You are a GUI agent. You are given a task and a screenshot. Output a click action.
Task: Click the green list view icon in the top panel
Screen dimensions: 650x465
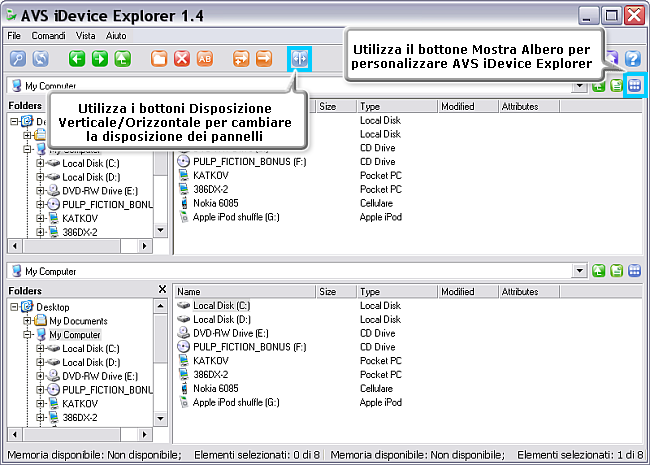coord(616,86)
